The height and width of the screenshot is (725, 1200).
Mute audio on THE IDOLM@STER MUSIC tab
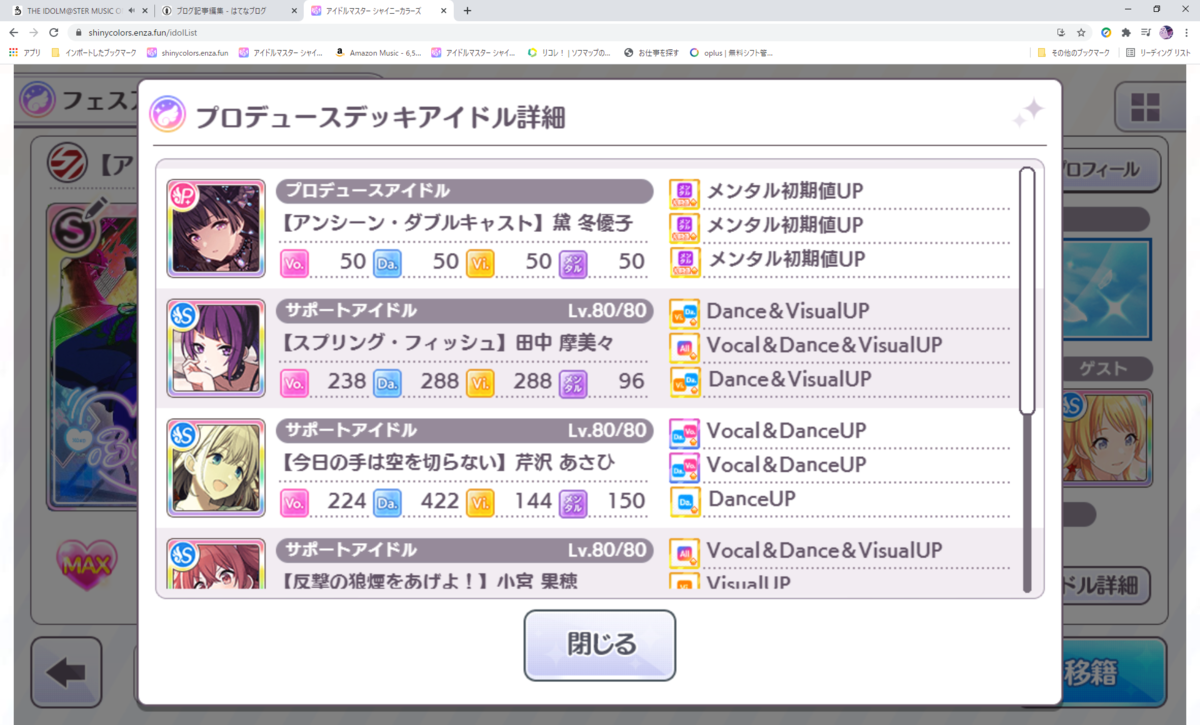click(132, 11)
